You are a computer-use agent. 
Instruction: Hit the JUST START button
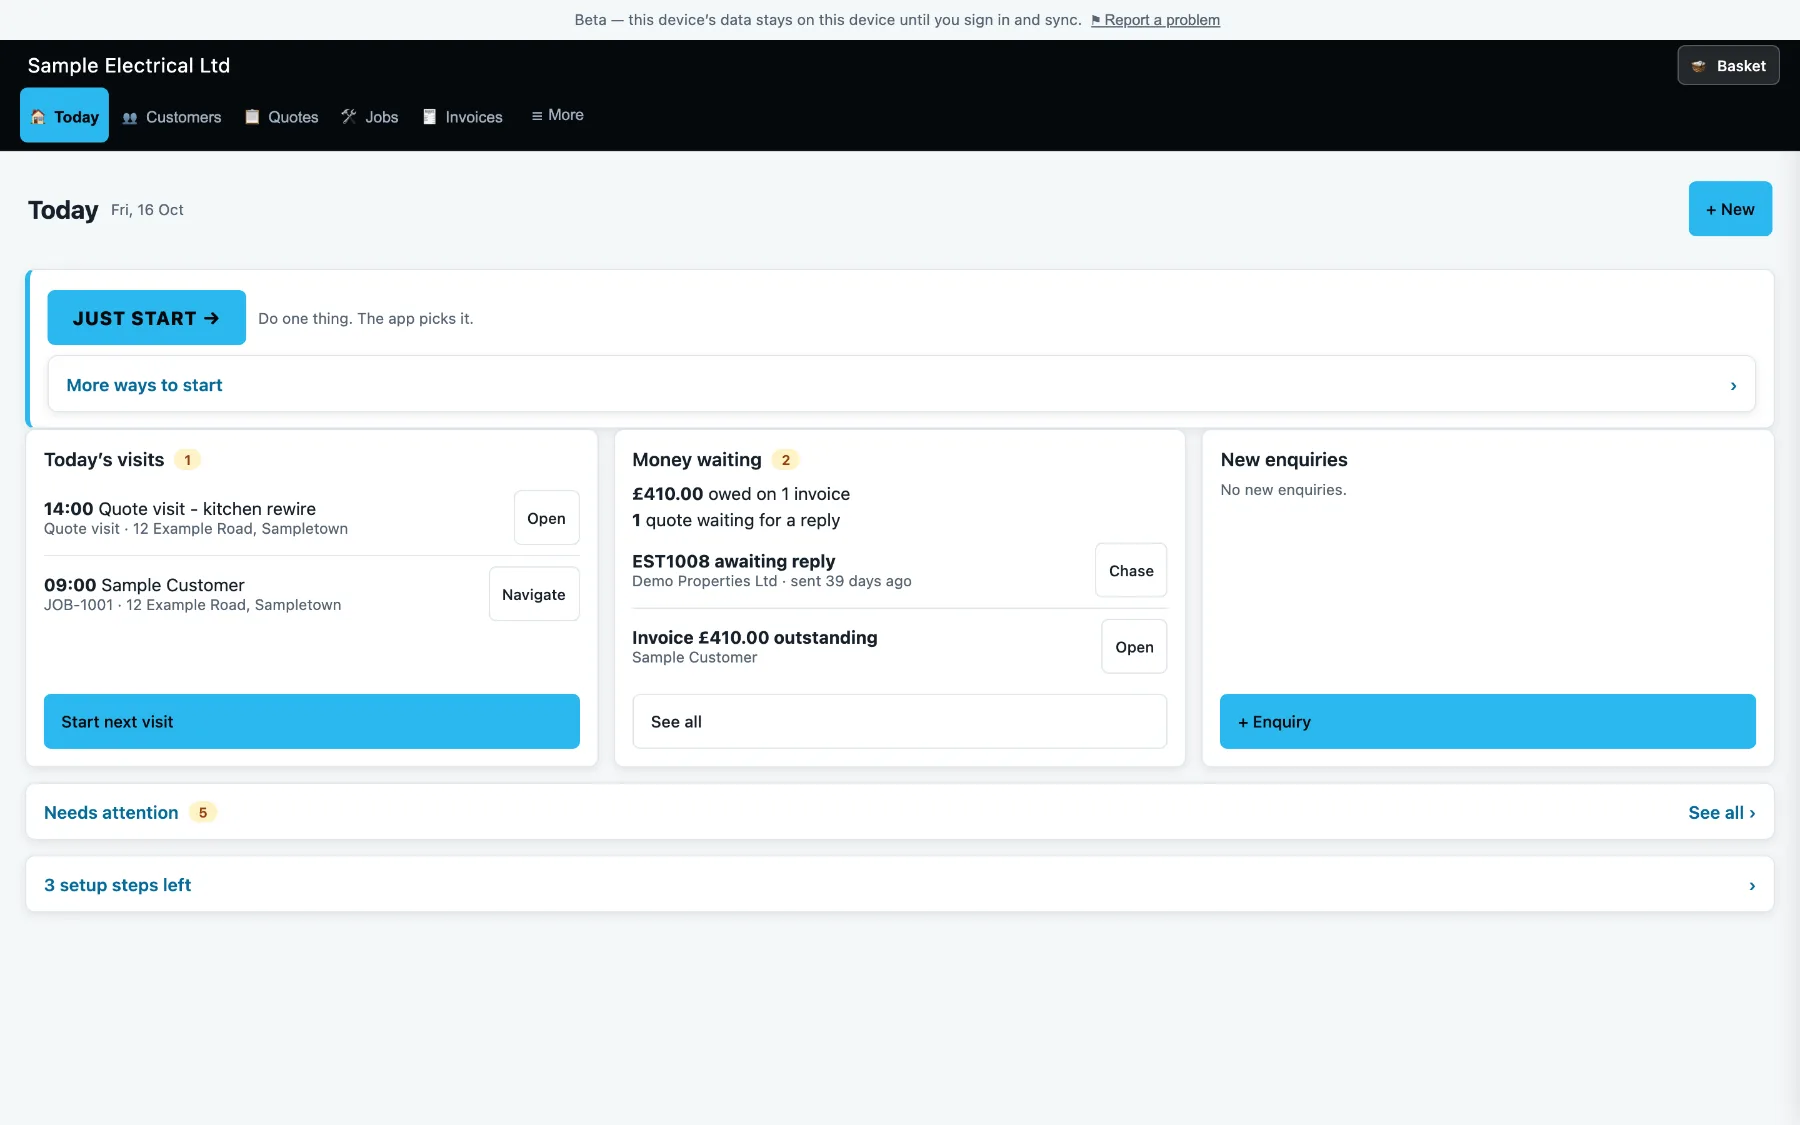(x=146, y=318)
